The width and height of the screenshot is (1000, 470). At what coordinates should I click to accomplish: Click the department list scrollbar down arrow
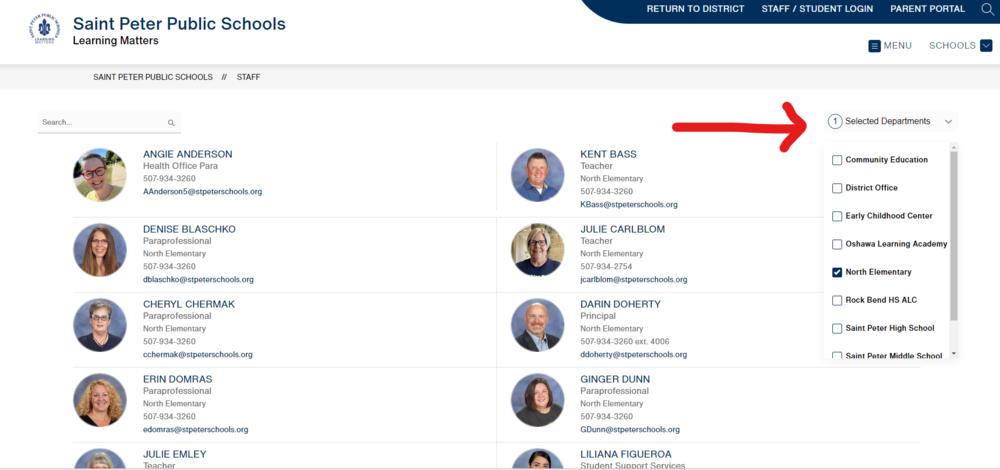click(954, 353)
